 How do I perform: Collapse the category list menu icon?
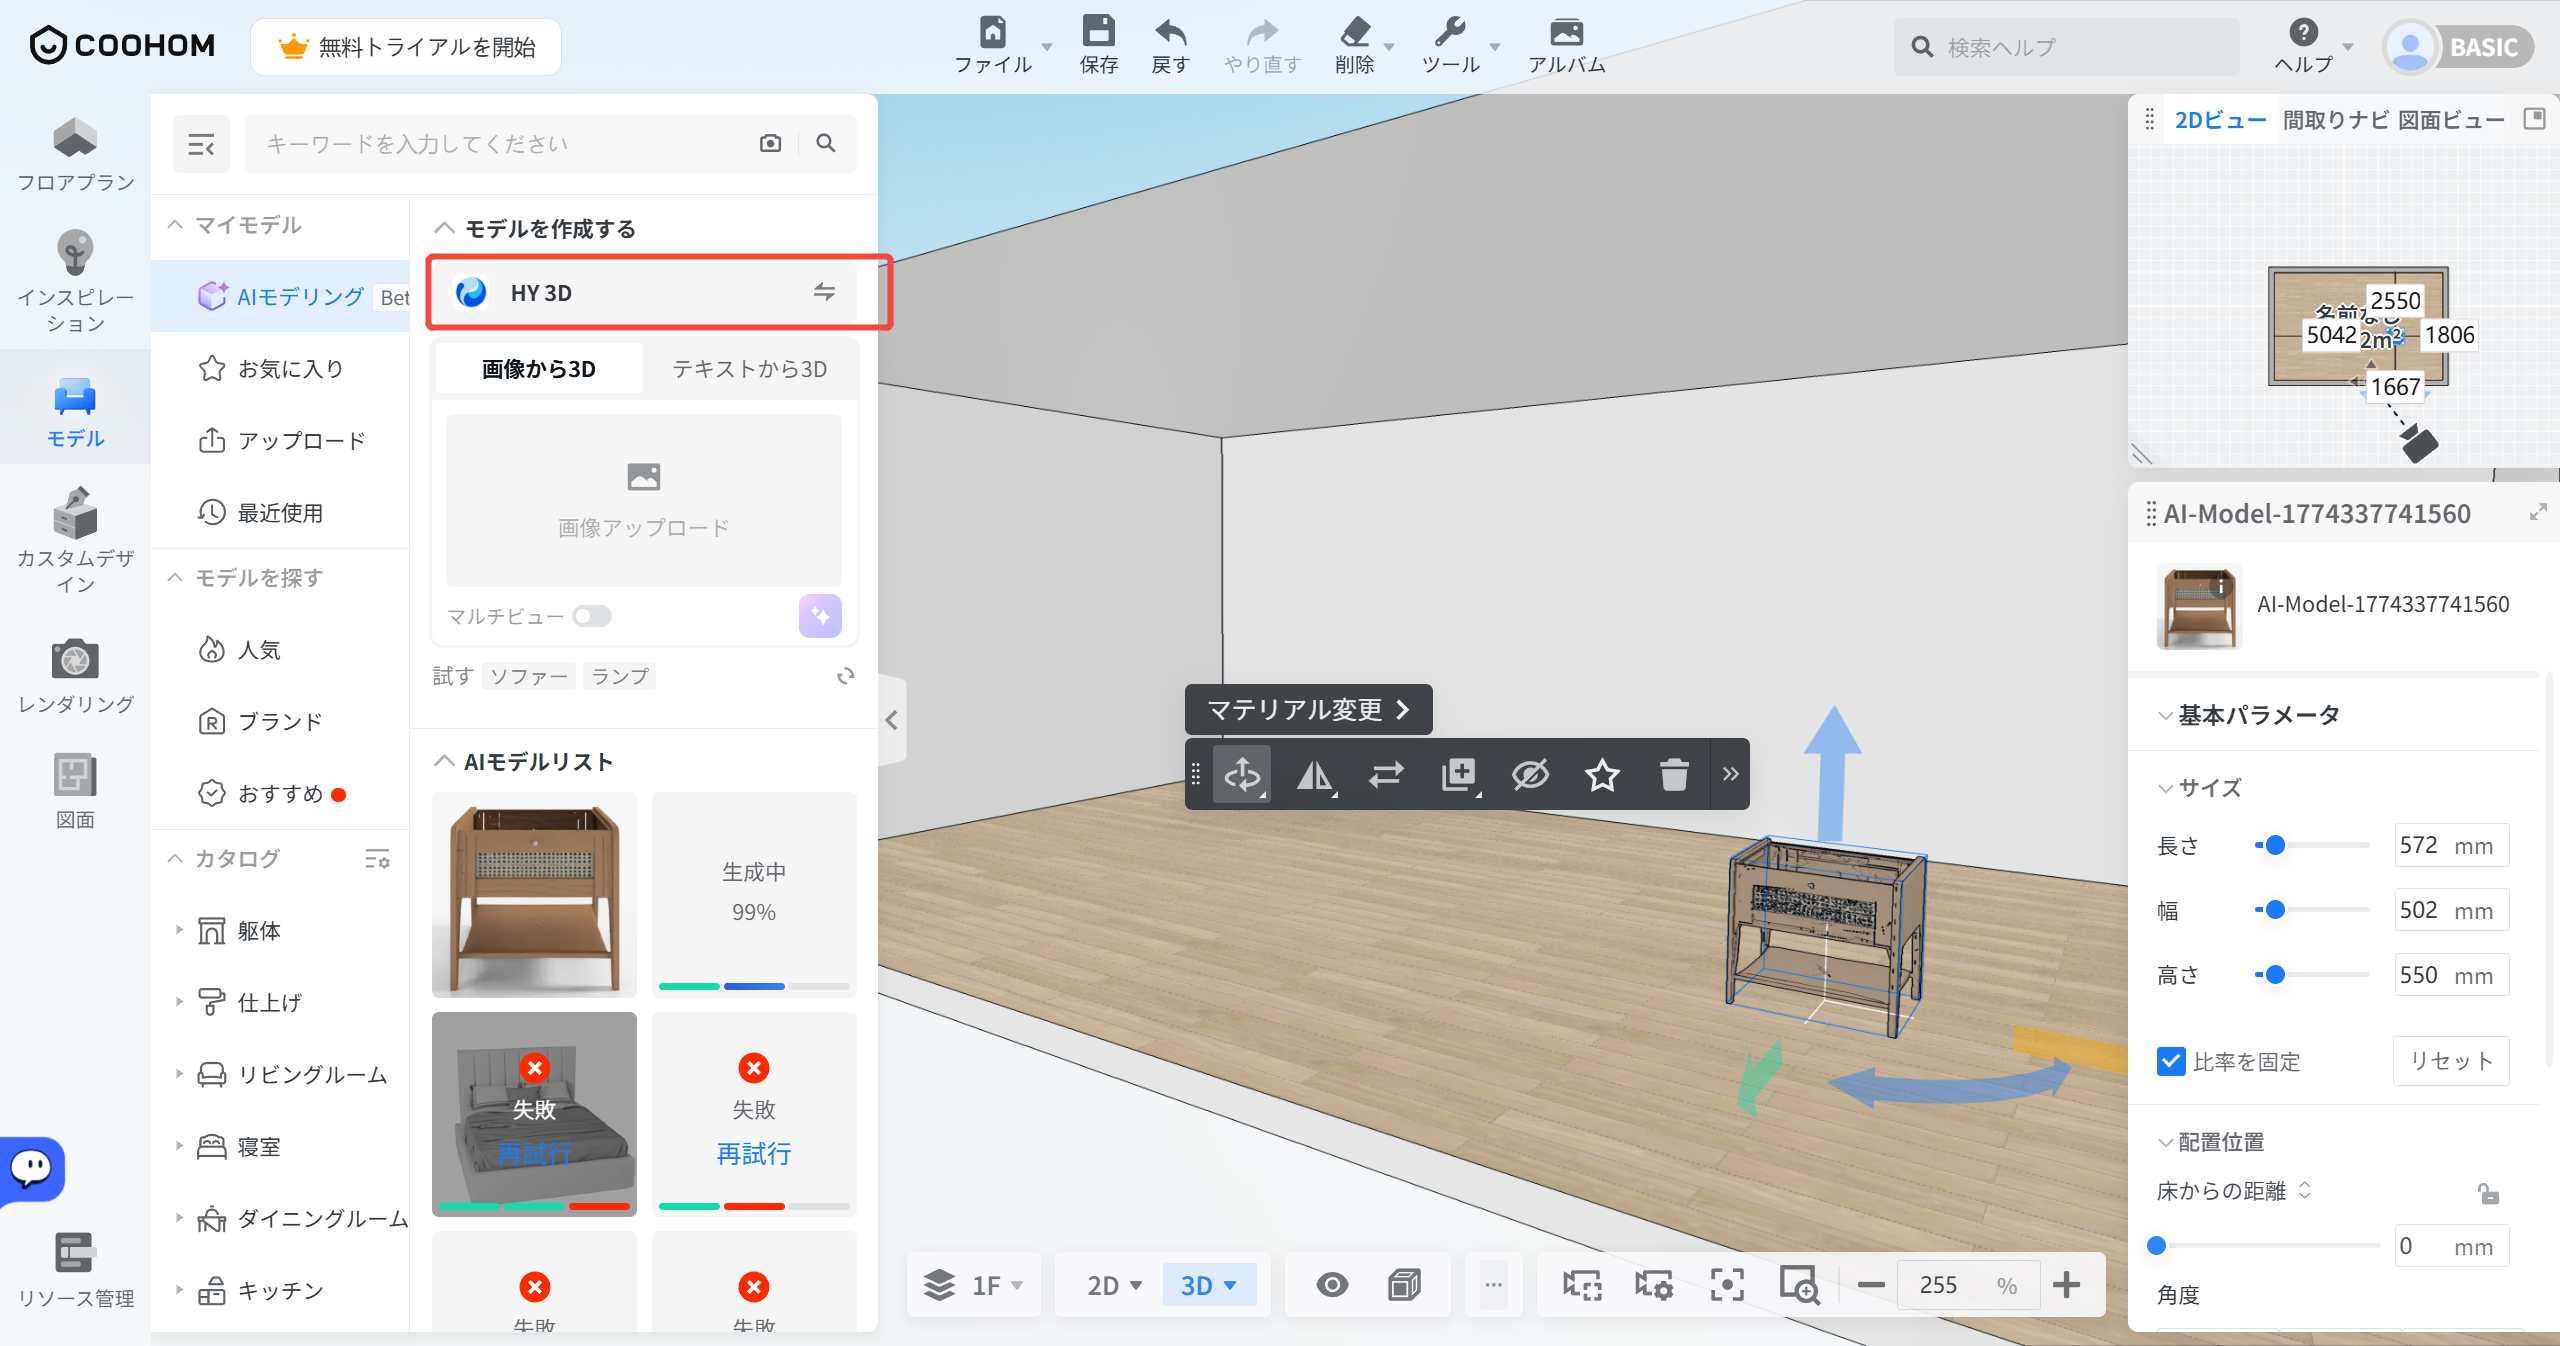coord(201,144)
